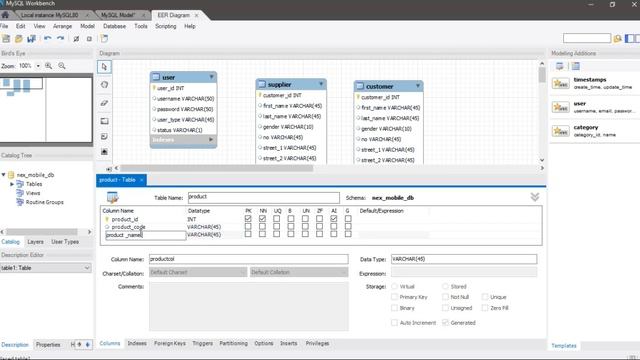Expand the Tables tree node
Screen dimensions: 640x360
[12, 184]
